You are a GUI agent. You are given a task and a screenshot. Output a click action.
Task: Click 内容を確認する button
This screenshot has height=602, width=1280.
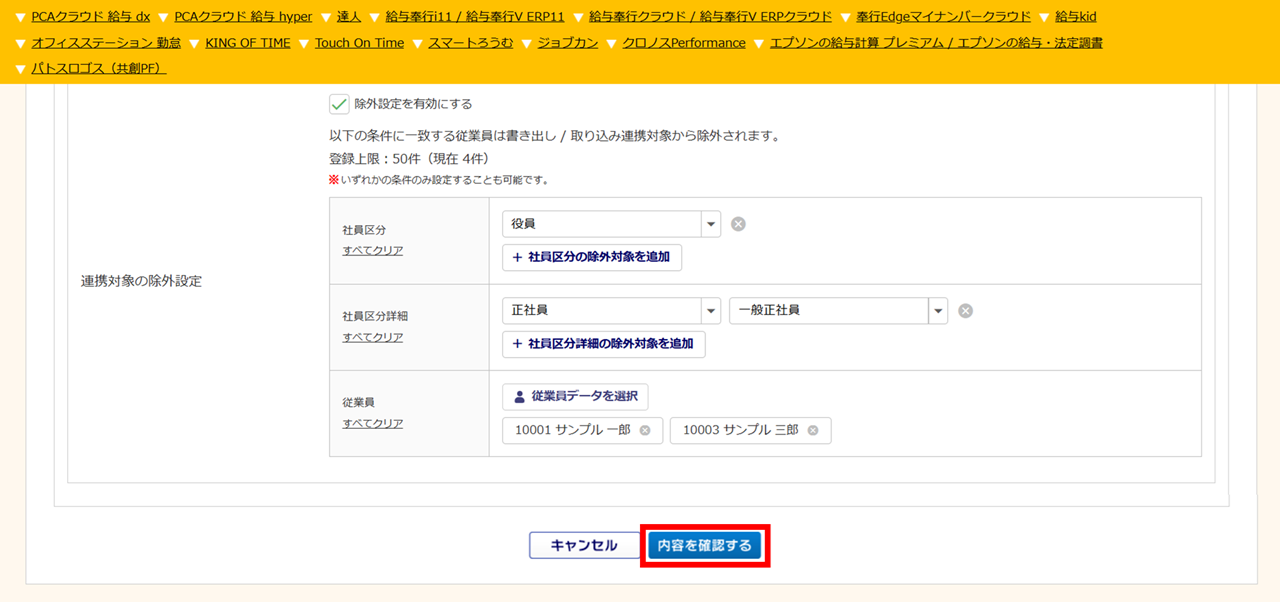705,546
